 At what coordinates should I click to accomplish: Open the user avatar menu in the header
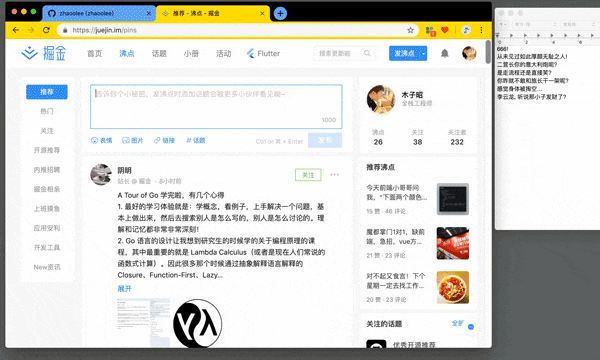(x=469, y=53)
